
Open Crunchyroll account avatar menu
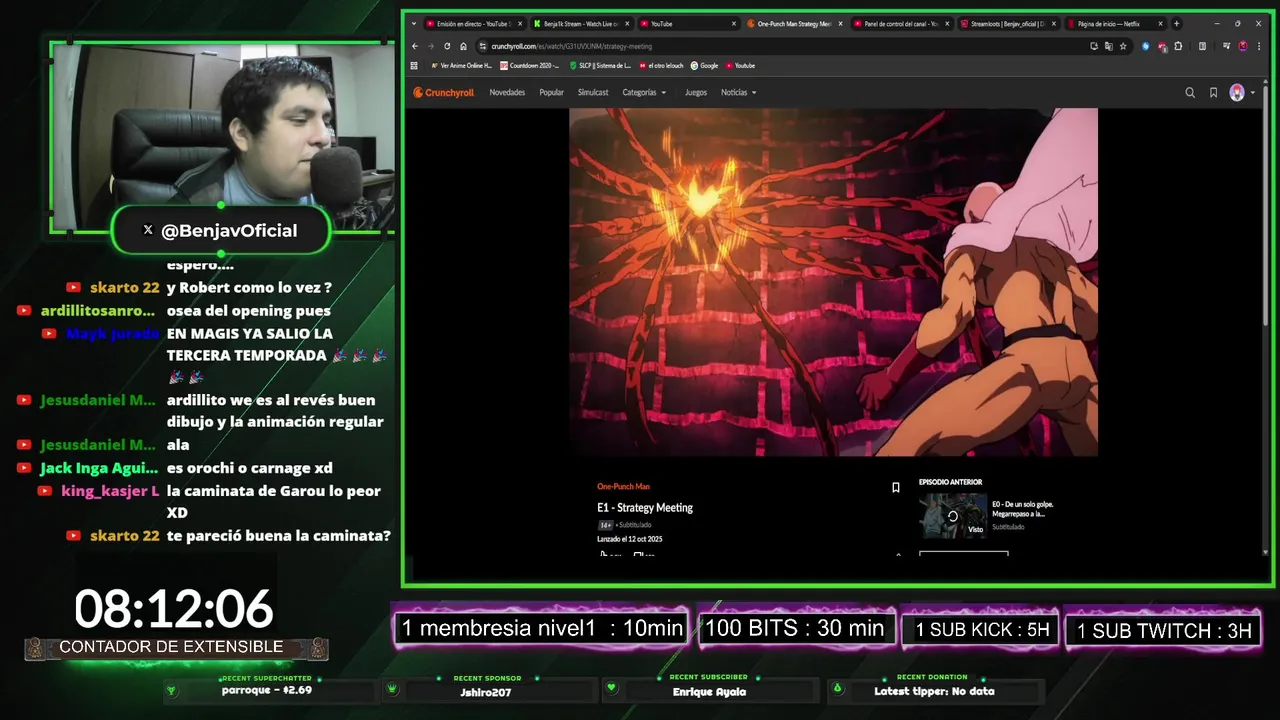tap(1242, 93)
